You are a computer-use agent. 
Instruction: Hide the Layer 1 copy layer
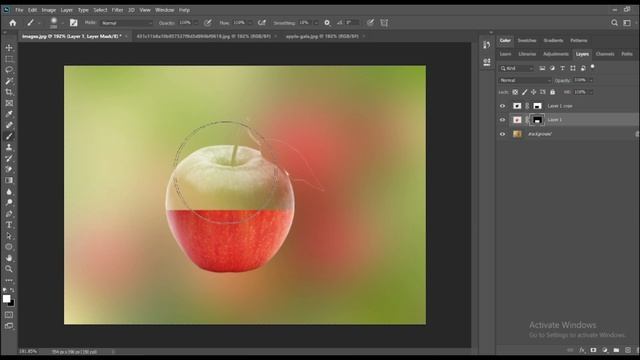[502, 106]
